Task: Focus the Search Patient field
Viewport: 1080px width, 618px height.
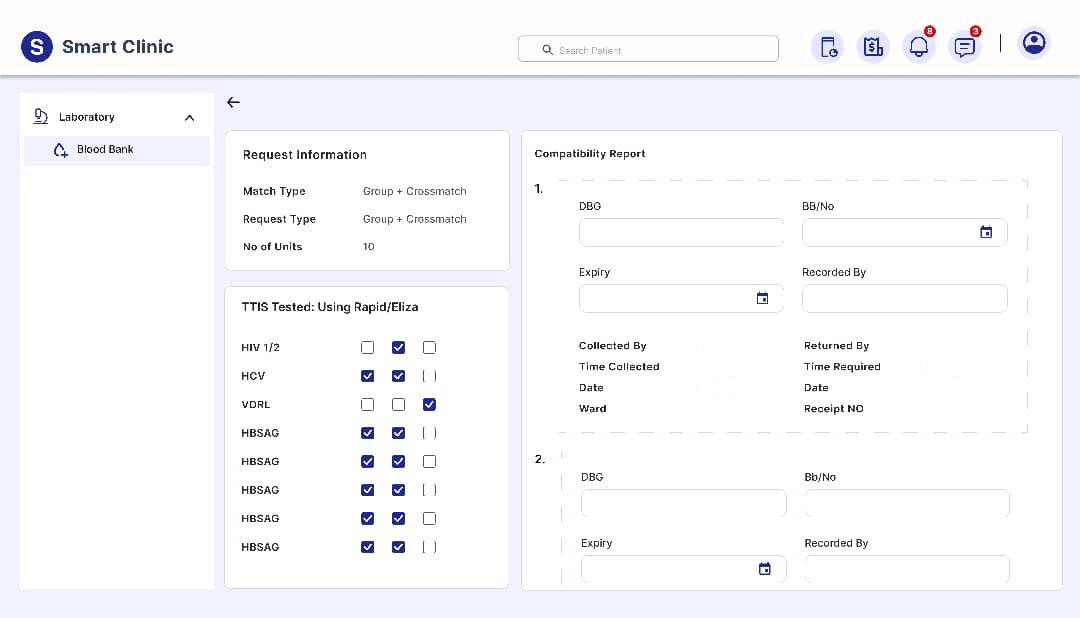Action: tap(648, 49)
